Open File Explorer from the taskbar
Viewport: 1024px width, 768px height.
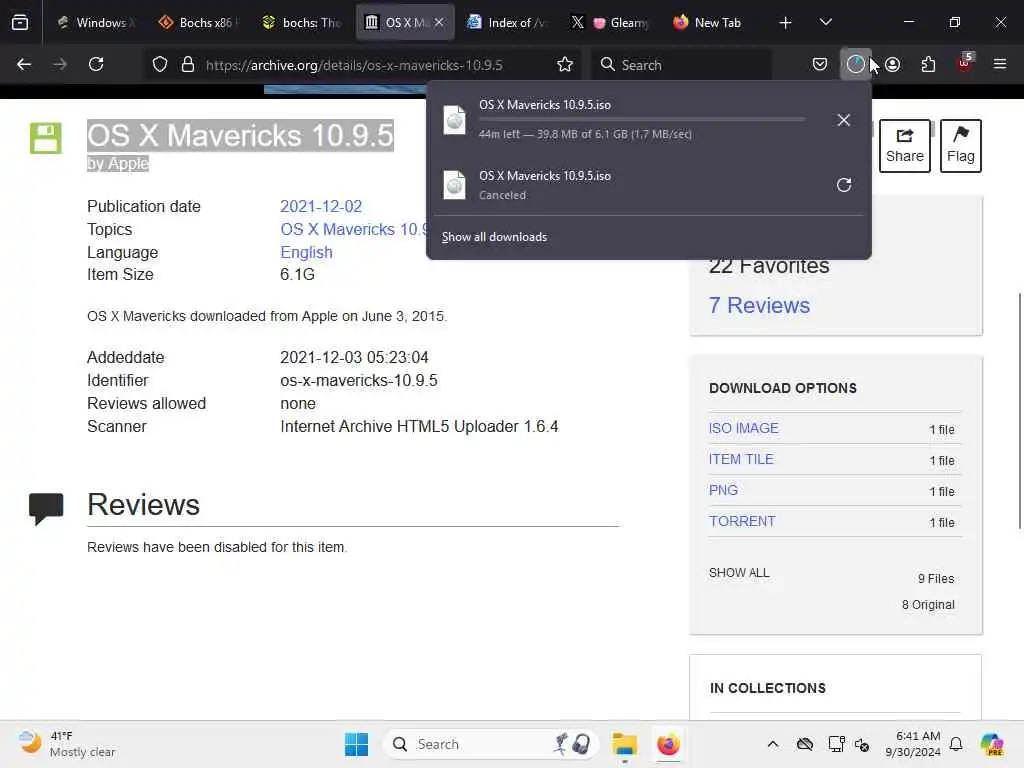pos(624,744)
